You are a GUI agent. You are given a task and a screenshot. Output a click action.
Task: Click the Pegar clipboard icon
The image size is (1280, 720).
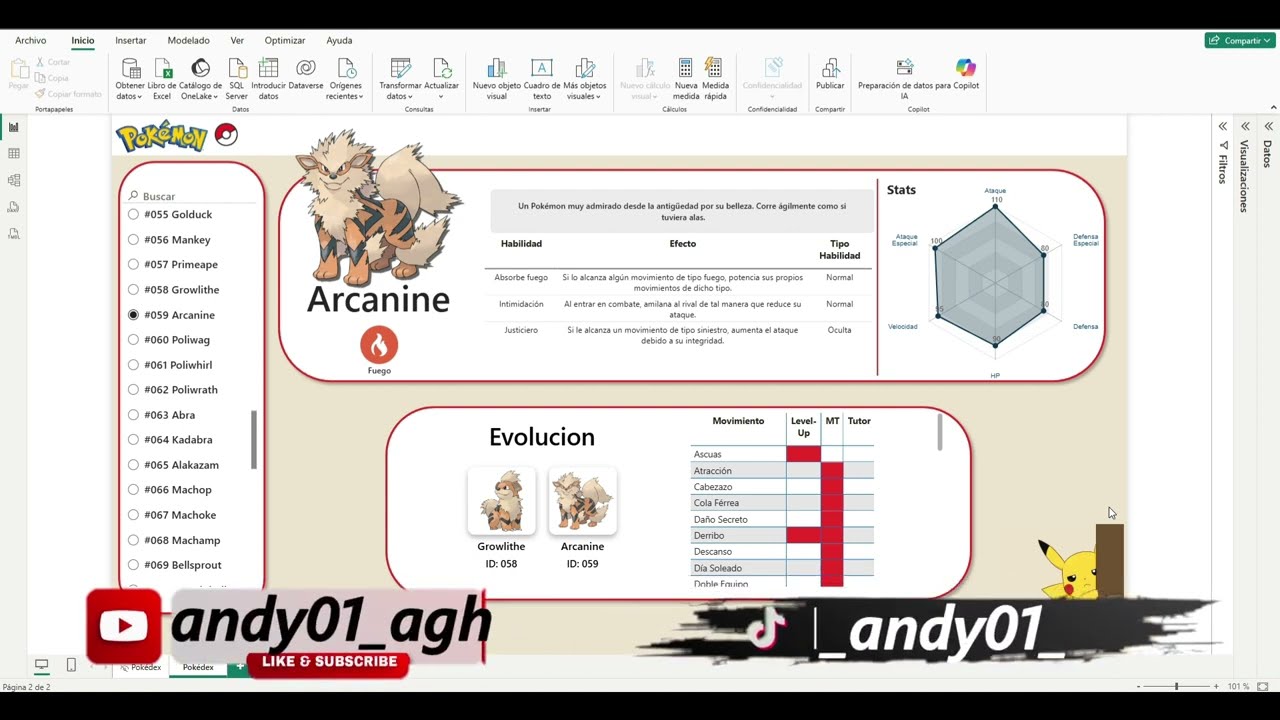pos(18,70)
